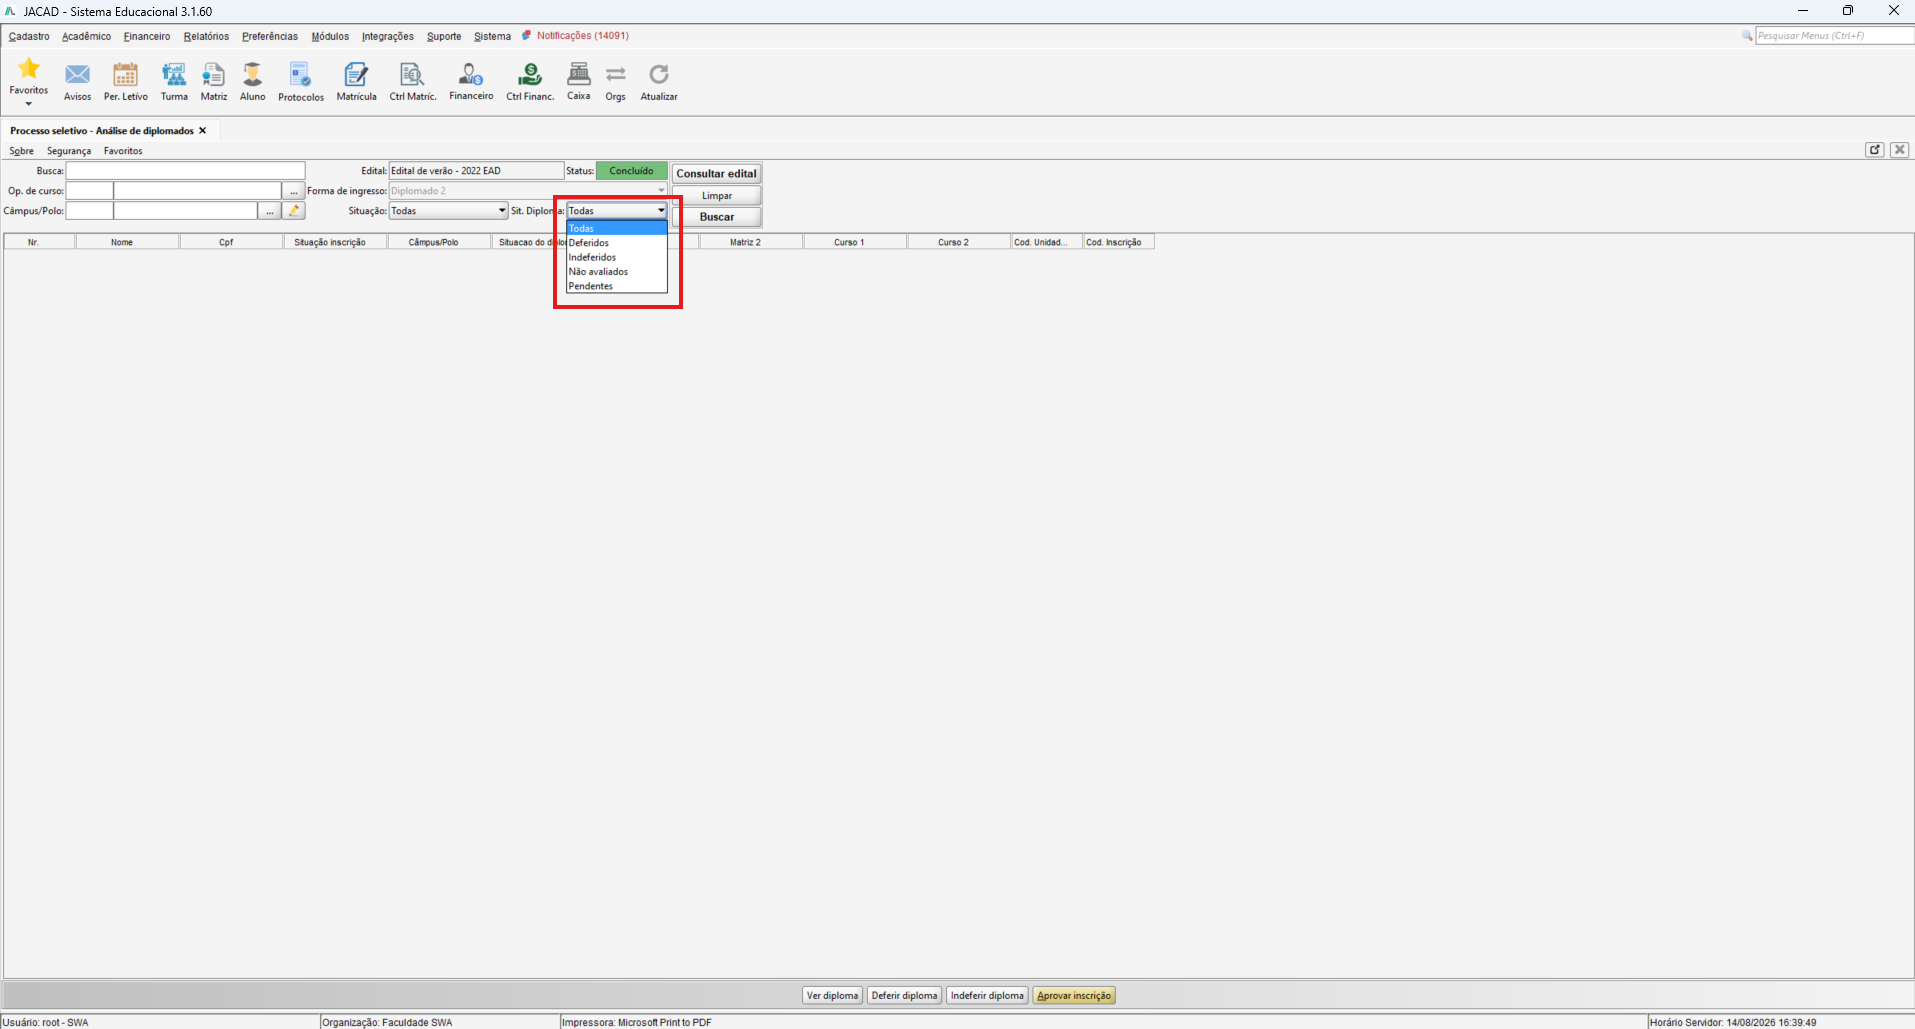The height and width of the screenshot is (1029, 1915).
Task: Collapse the Sit. Diploma dropdown arrow
Action: pyautogui.click(x=660, y=211)
